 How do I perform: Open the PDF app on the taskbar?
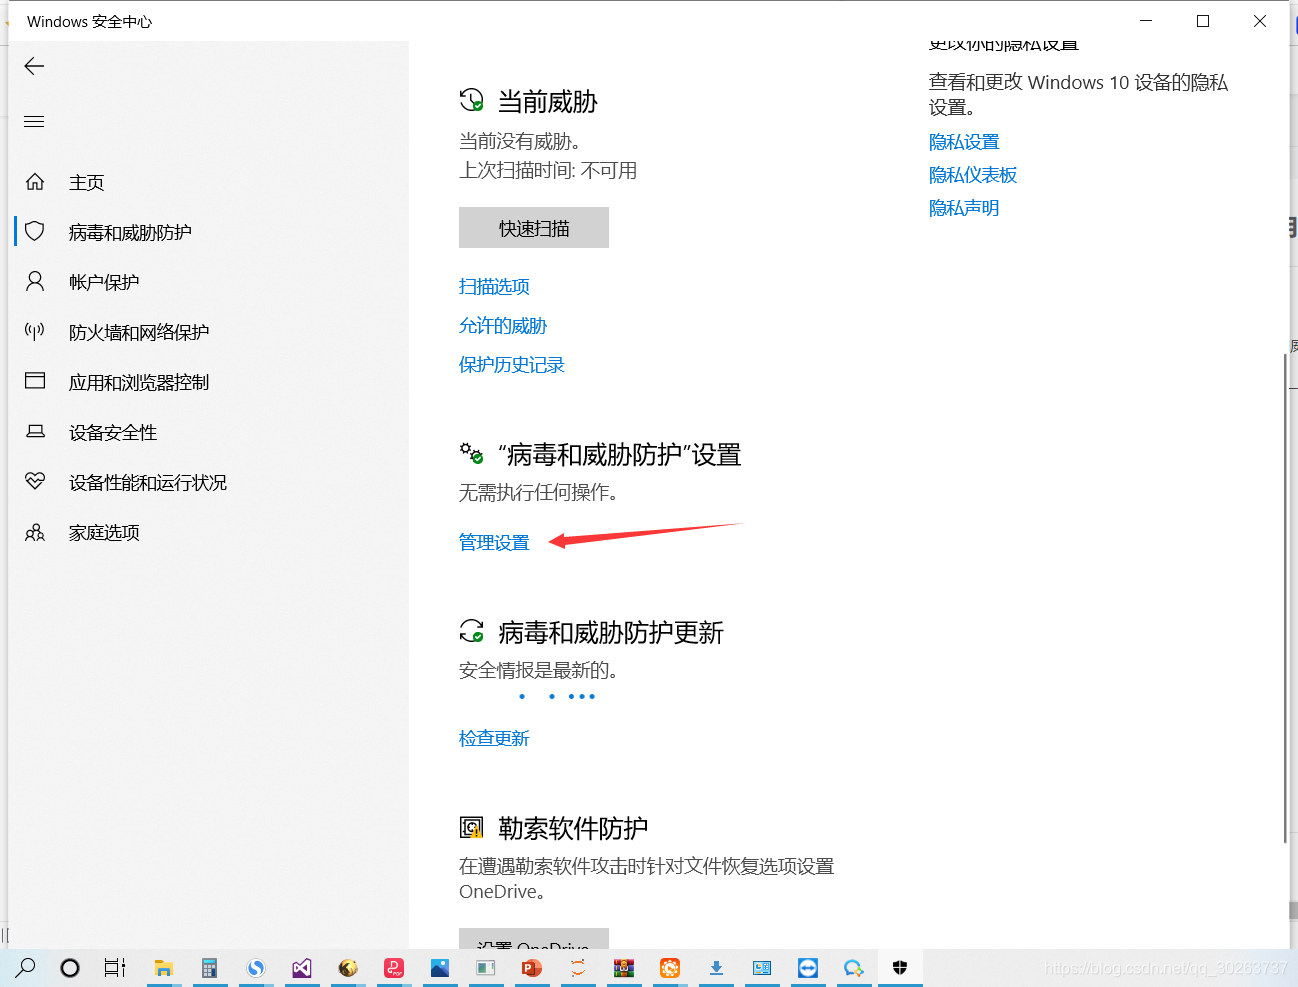[x=394, y=968]
